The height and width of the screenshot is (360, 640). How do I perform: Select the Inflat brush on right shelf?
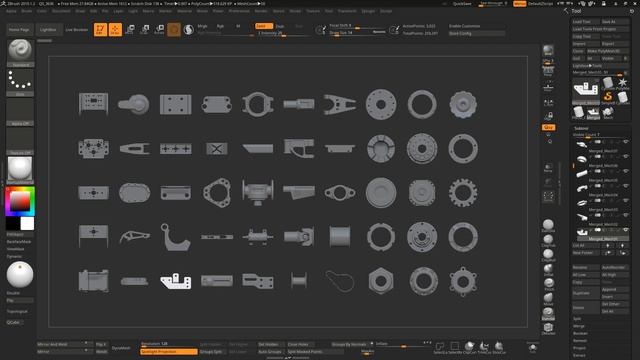(x=548, y=270)
